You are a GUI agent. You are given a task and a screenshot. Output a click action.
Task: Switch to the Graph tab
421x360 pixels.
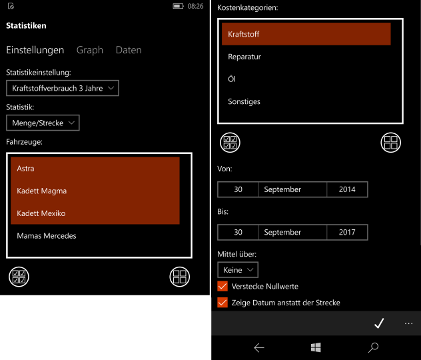pos(90,50)
